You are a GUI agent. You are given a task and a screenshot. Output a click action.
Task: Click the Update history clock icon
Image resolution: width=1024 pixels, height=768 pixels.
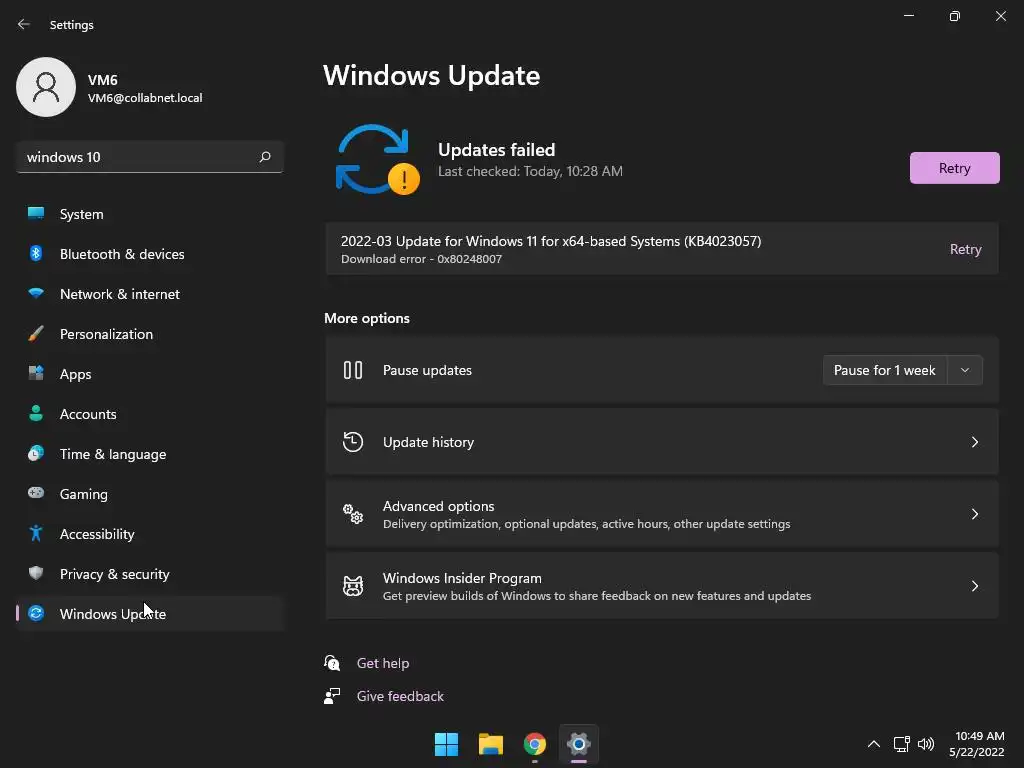point(353,442)
